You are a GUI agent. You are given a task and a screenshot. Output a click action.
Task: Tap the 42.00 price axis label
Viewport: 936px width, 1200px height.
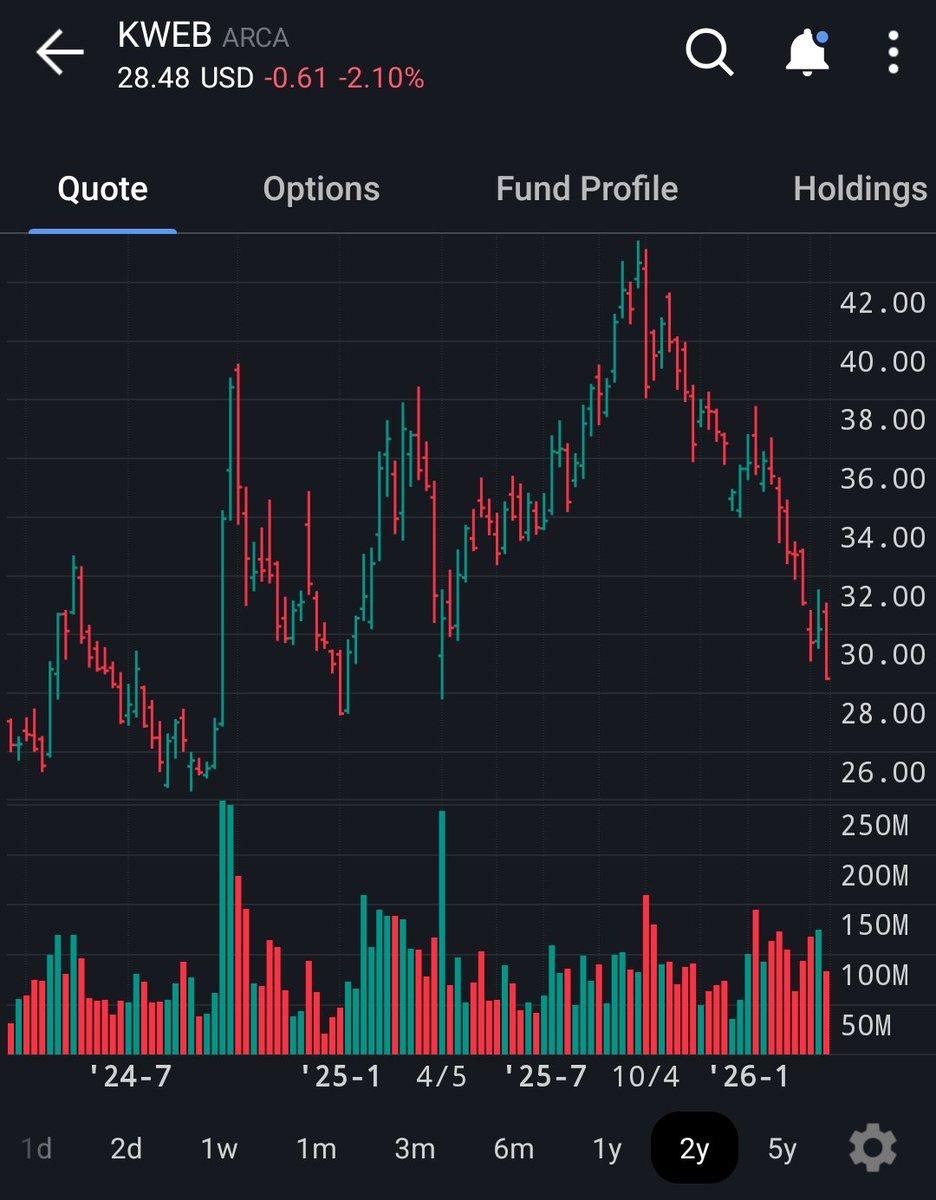coord(883,303)
